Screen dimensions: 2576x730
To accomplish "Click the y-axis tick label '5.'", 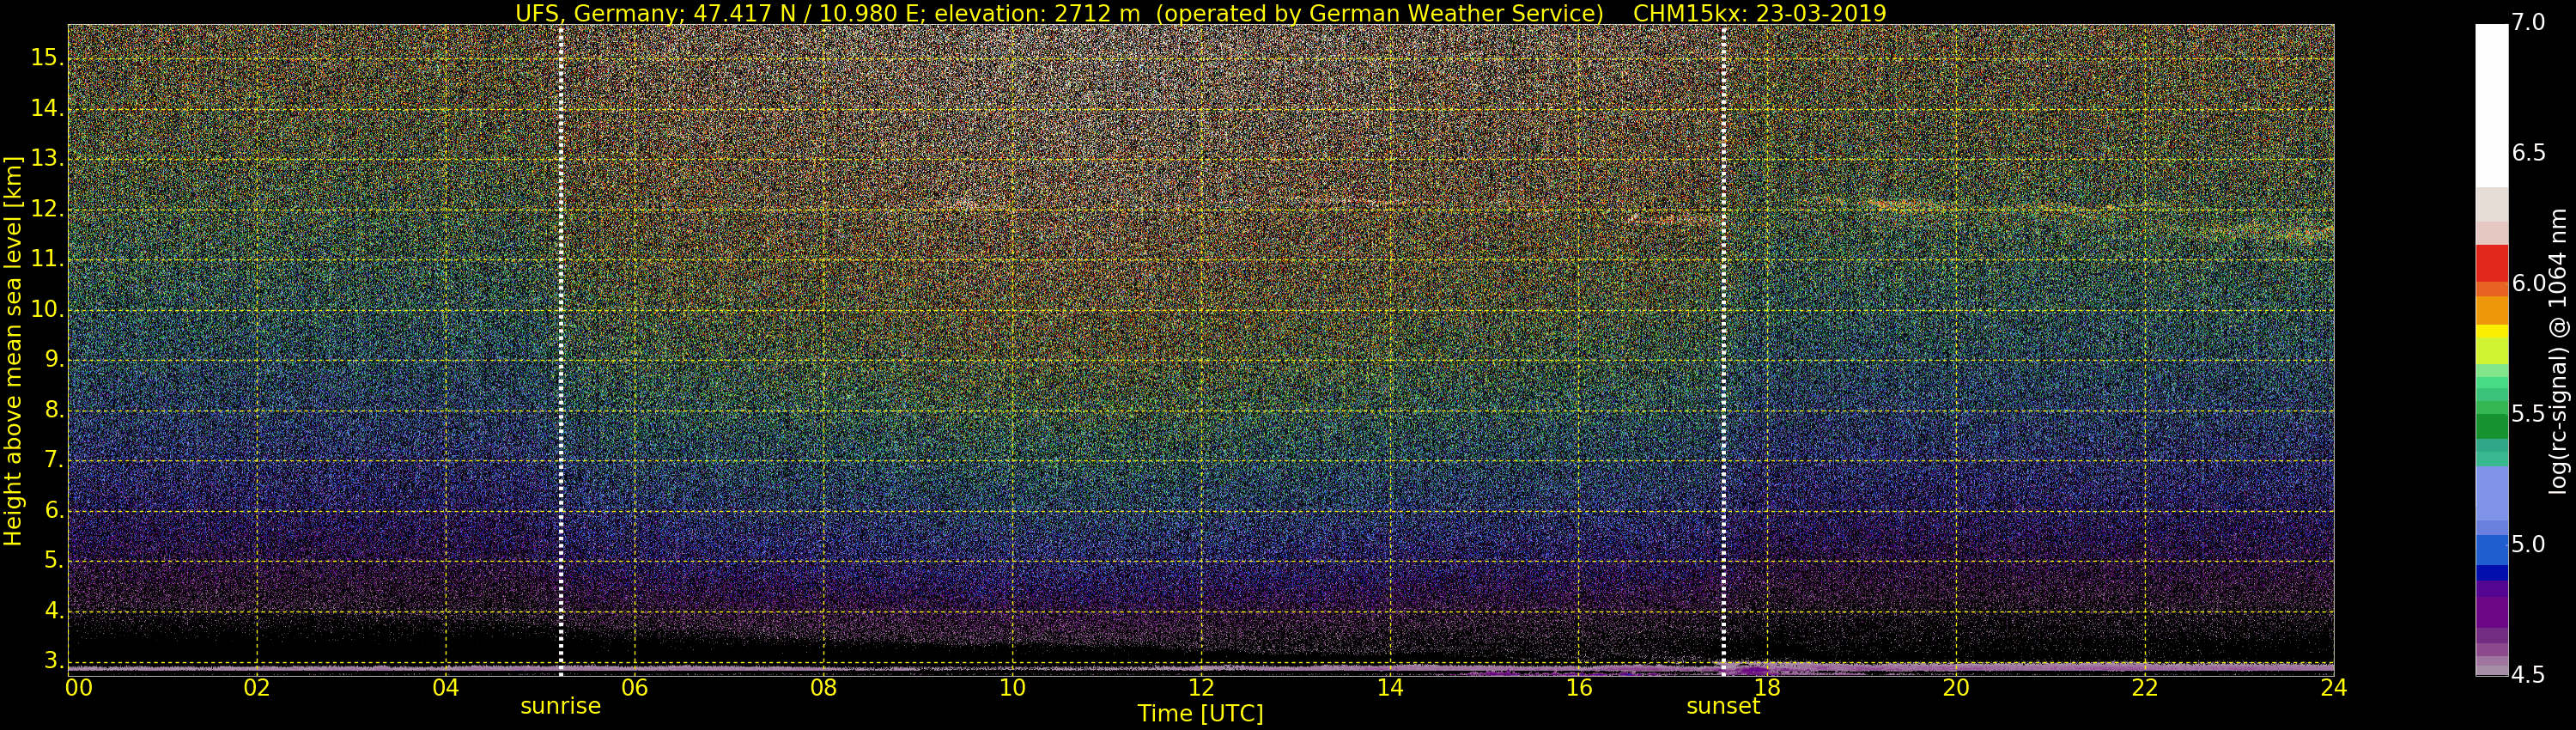I will [52, 561].
